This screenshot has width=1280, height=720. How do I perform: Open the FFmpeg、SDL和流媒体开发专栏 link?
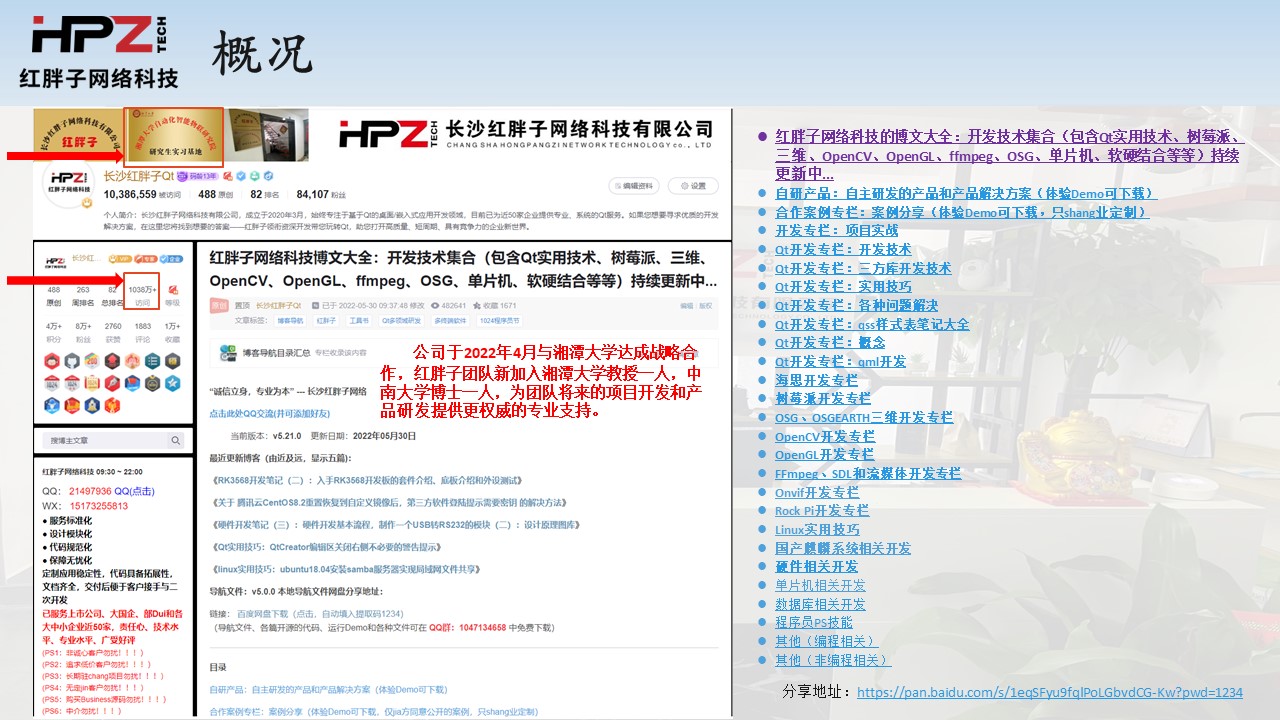868,473
